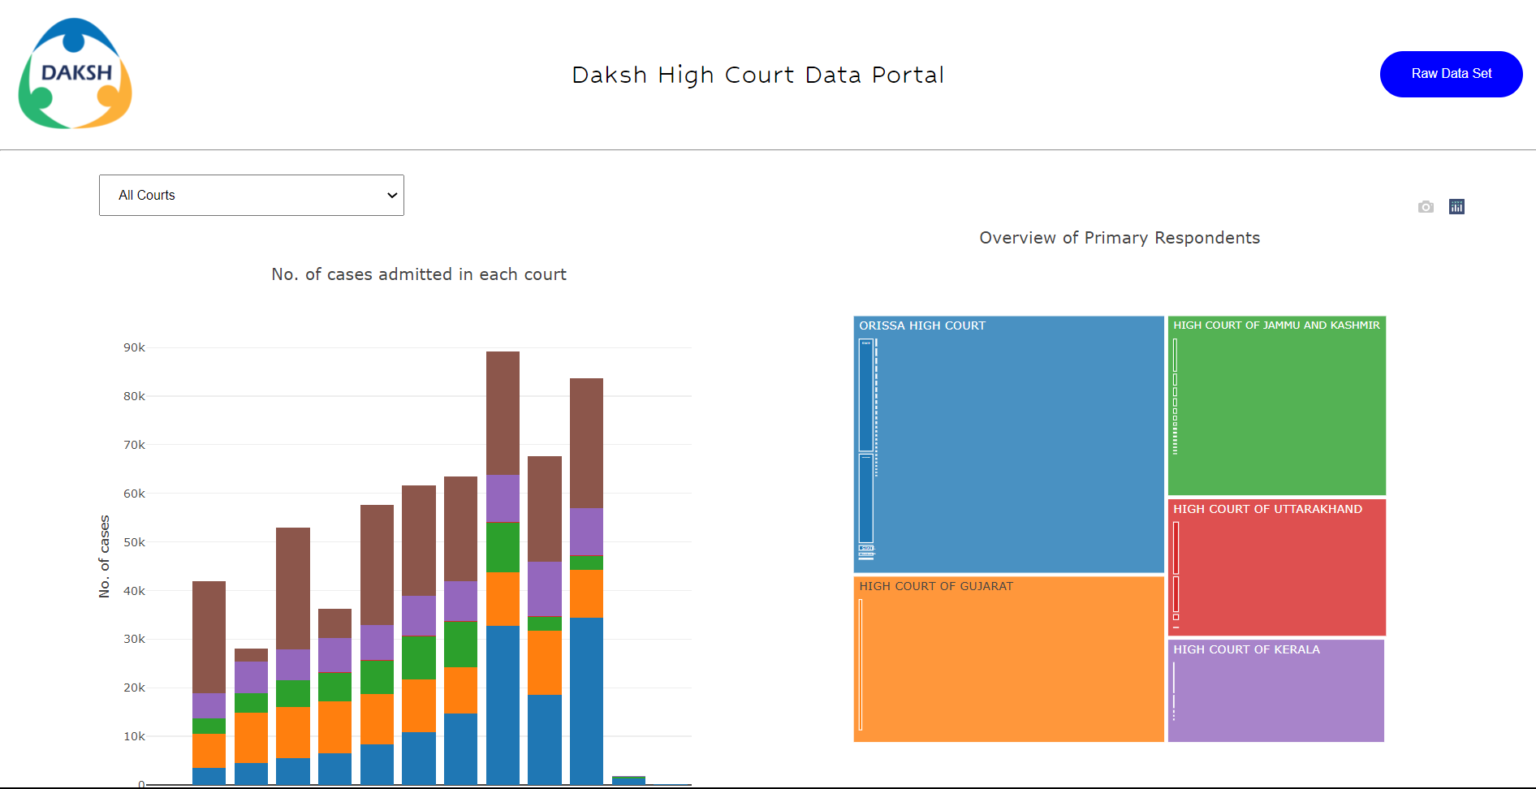Screen dimensions: 1536x789
Task: Click blue segment of the tallest bar
Action: pos(502,705)
